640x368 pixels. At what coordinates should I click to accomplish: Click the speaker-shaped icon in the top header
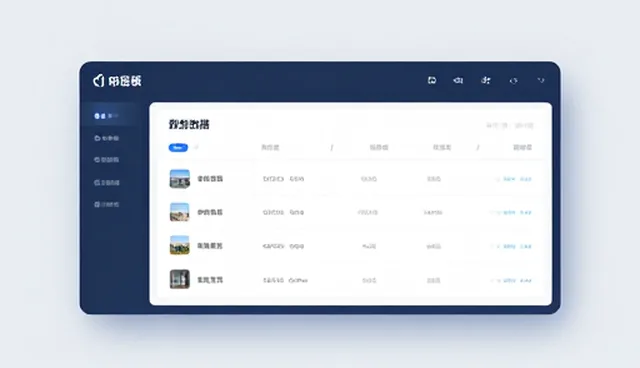(x=458, y=80)
